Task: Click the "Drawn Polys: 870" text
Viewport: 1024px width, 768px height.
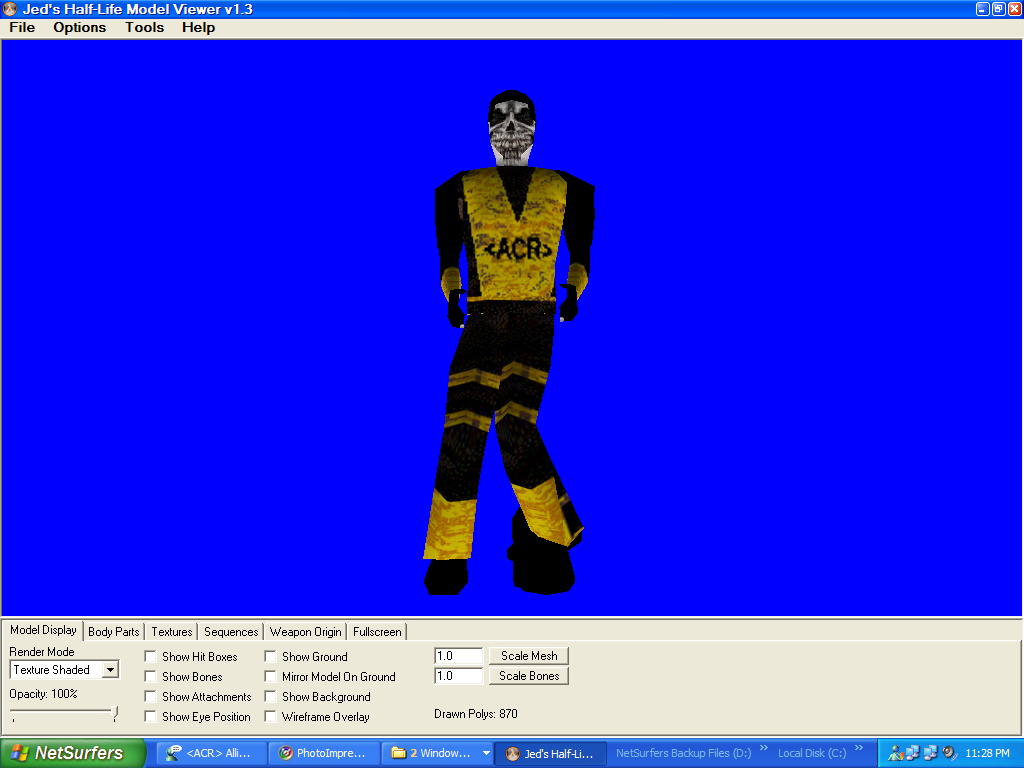Action: (475, 714)
